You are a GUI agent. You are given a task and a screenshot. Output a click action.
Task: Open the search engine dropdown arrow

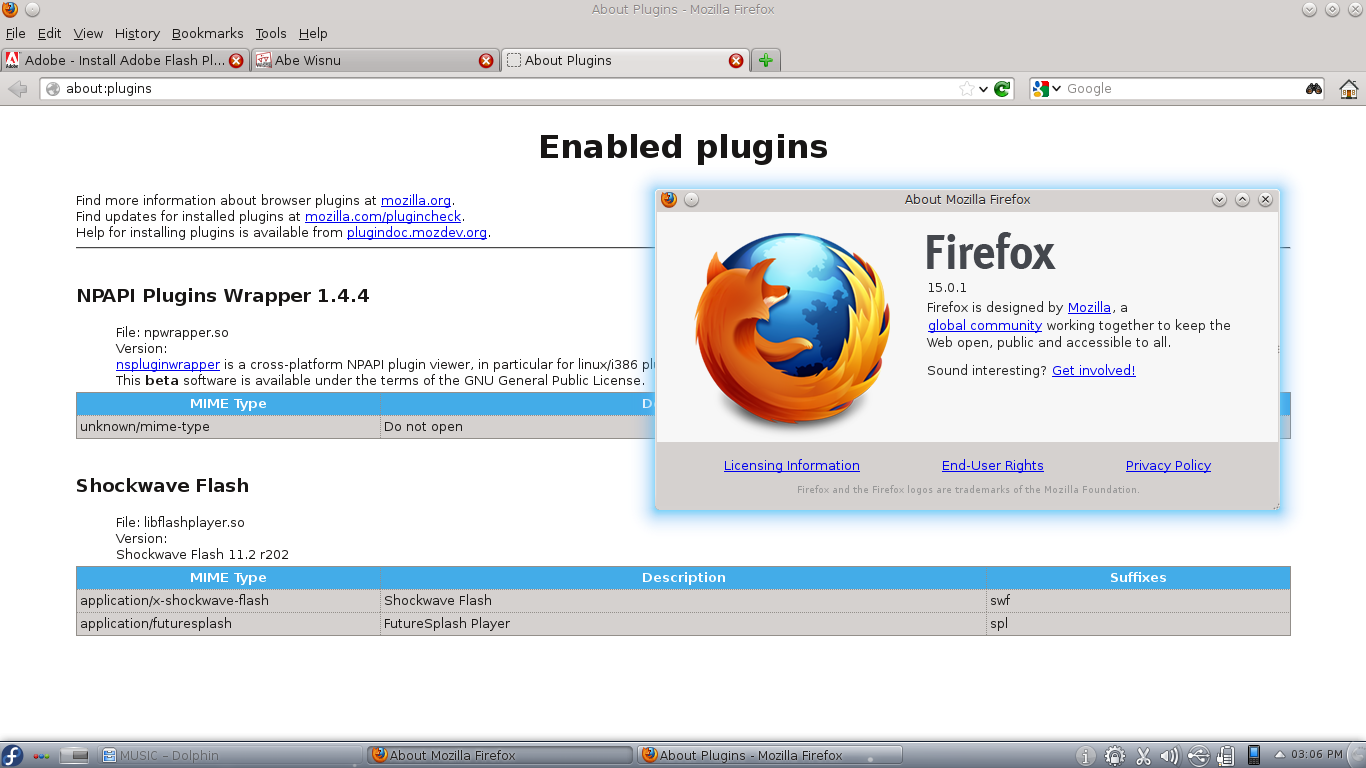point(1056,89)
